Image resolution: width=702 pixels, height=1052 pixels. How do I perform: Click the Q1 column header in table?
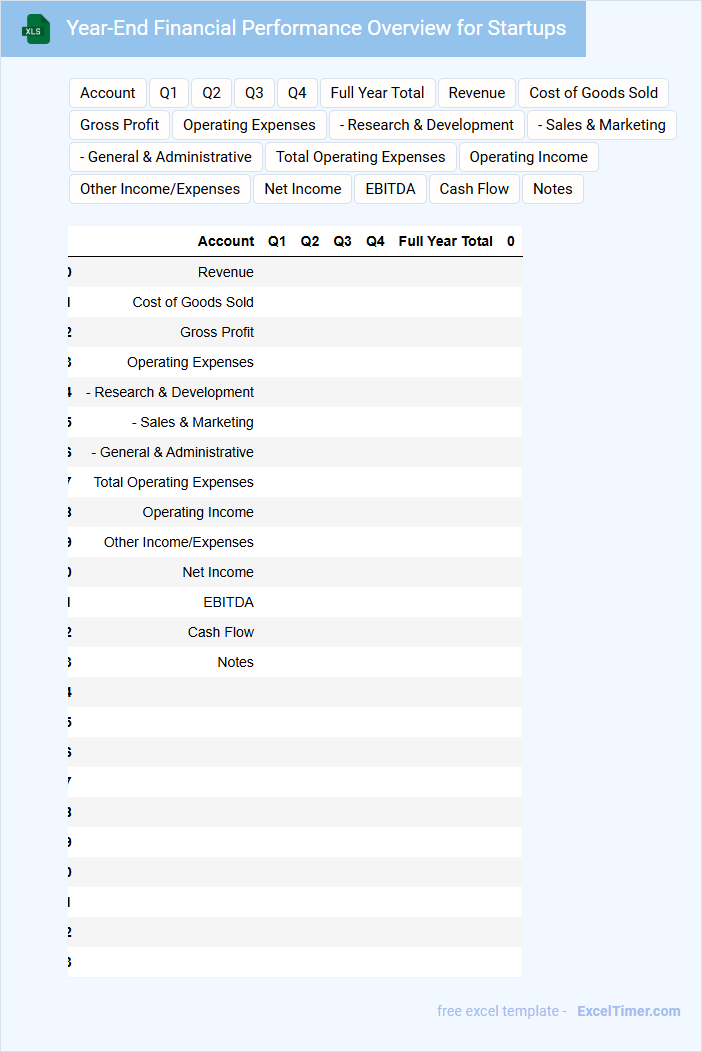pyautogui.click(x=277, y=242)
